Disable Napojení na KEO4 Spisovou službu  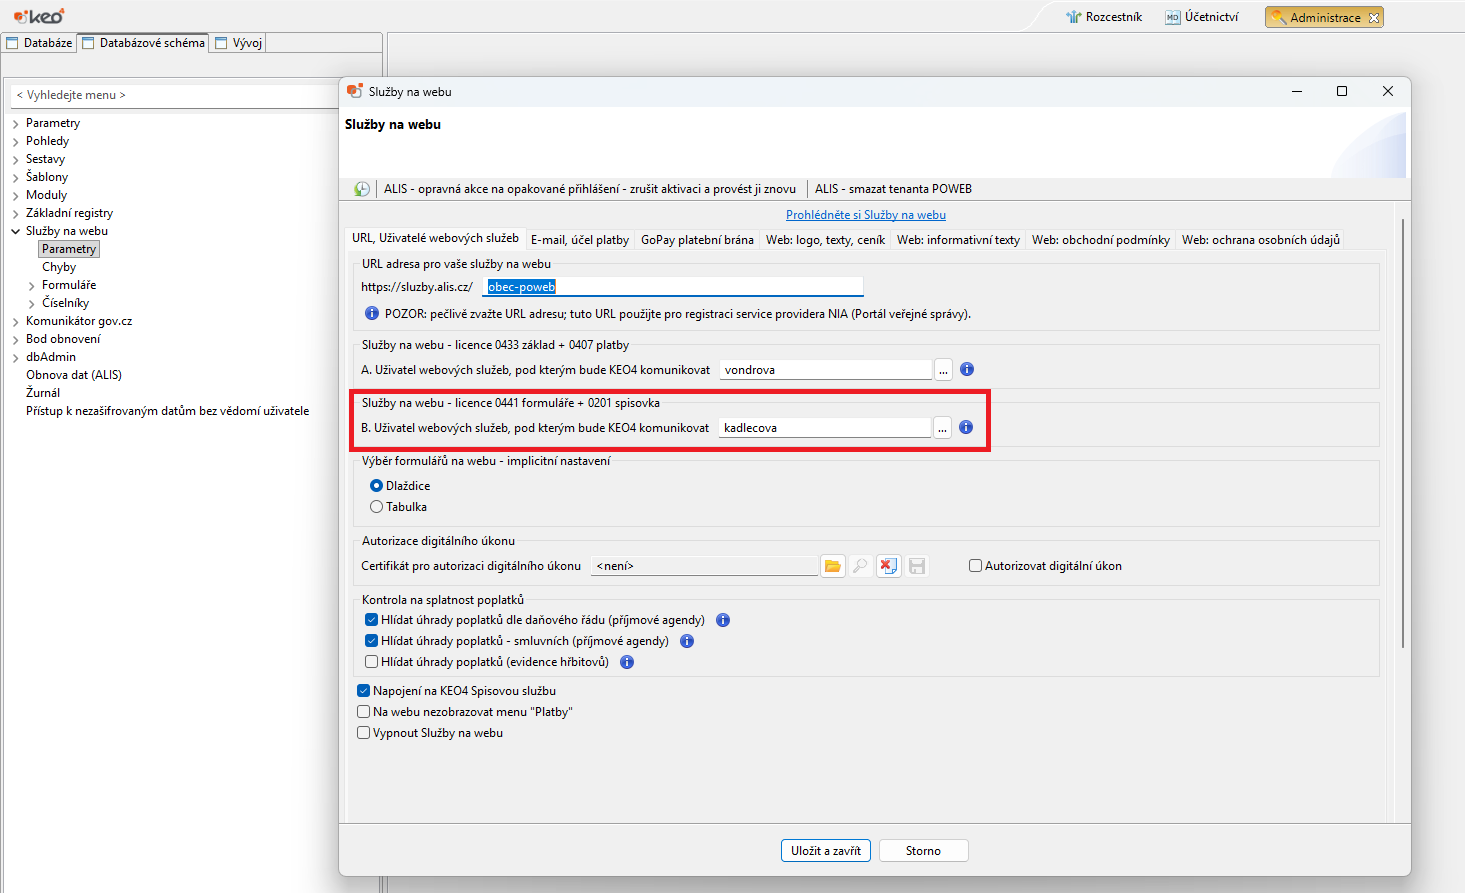pos(364,690)
